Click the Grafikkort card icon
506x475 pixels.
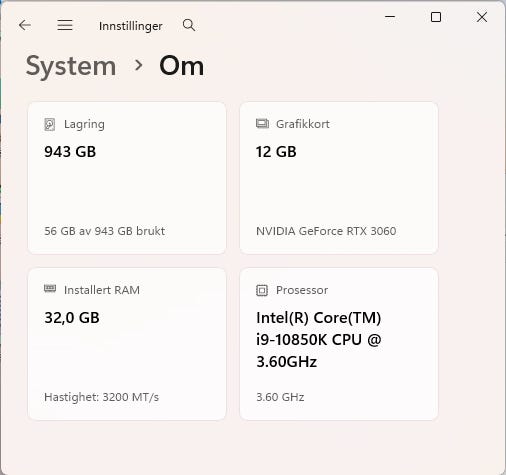coord(262,124)
